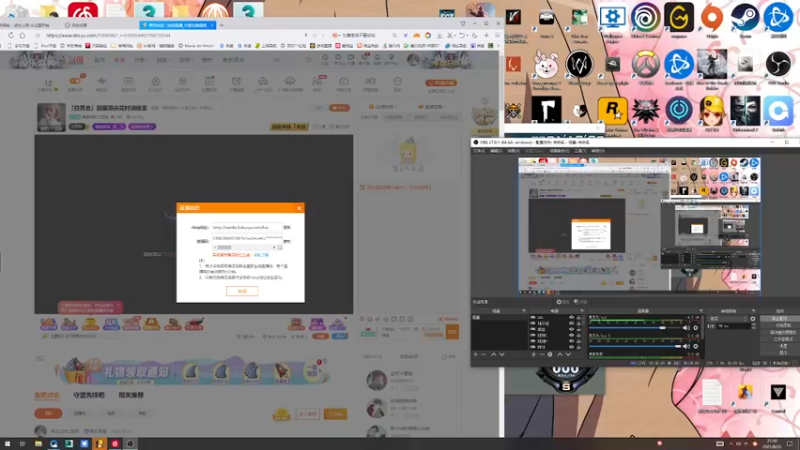This screenshot has height=450, width=800.
Task: Pop out the Scene Transitions dock
Action: (754, 311)
